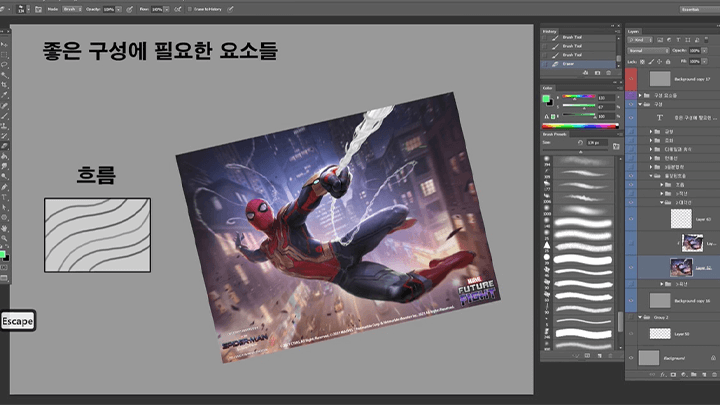Open the Brush Preset picker arrow
Viewport: 720px width, 405px height.
point(28,9)
